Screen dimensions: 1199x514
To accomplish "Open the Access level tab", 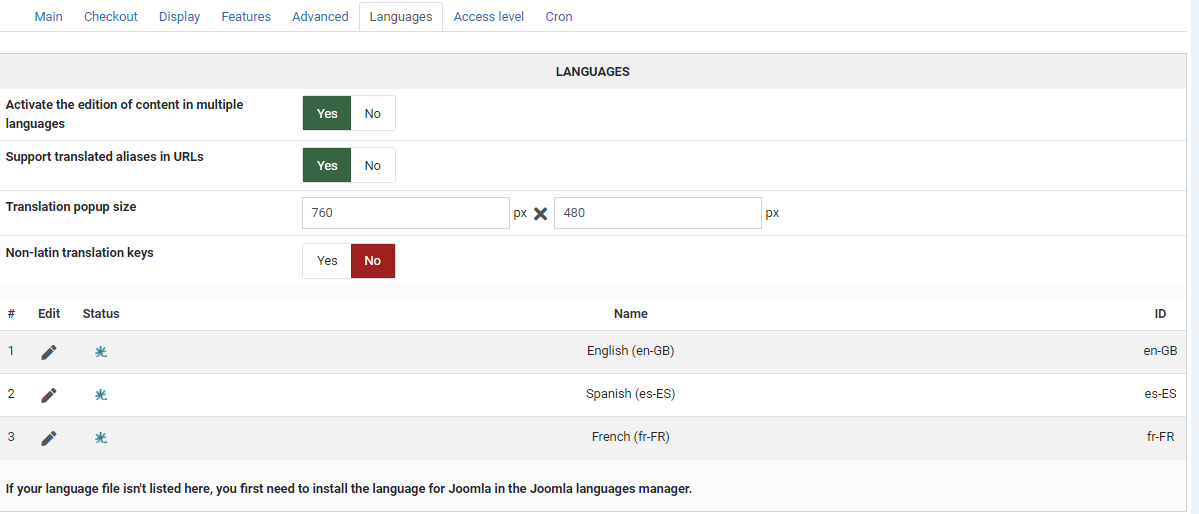I will pos(488,17).
